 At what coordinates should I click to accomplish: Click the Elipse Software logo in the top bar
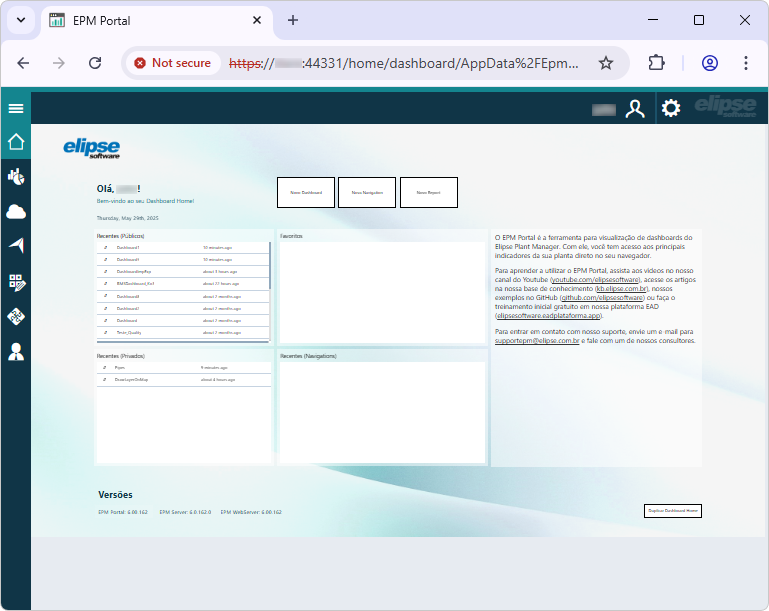click(x=725, y=106)
